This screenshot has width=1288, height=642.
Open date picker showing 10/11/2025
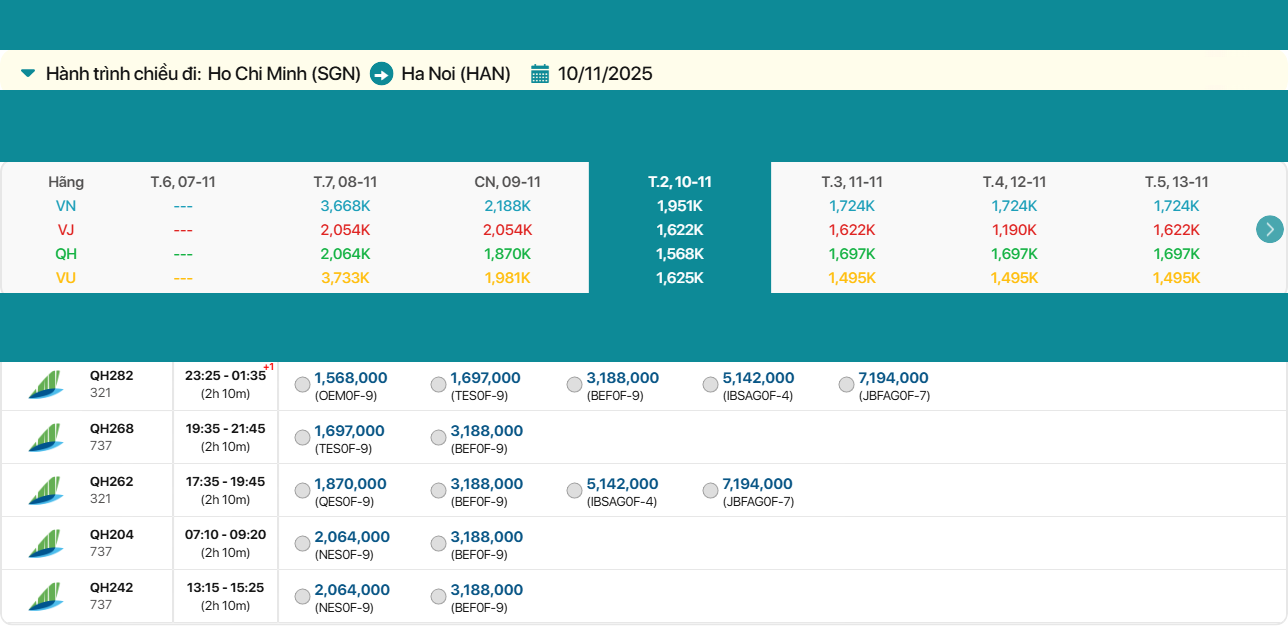[x=605, y=74]
